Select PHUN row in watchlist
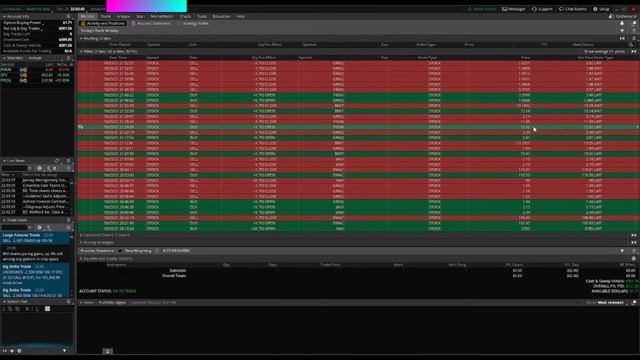 point(37,70)
